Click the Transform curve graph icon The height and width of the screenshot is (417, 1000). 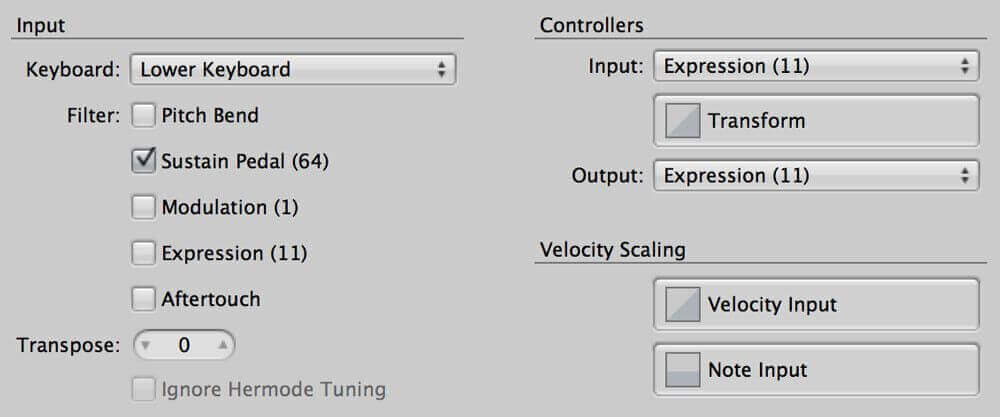(x=682, y=121)
